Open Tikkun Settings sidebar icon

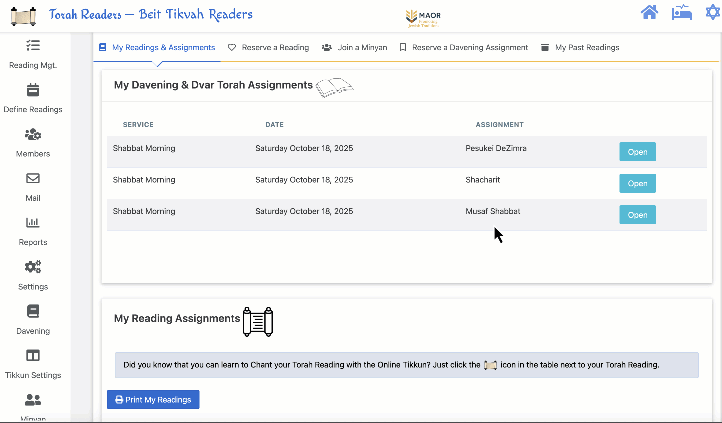(33, 356)
